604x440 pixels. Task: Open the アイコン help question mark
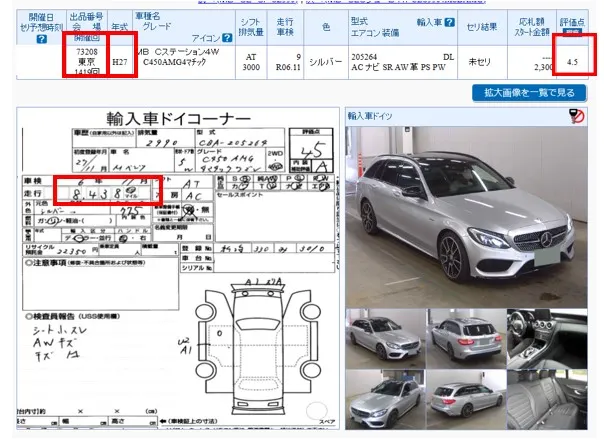(228, 37)
